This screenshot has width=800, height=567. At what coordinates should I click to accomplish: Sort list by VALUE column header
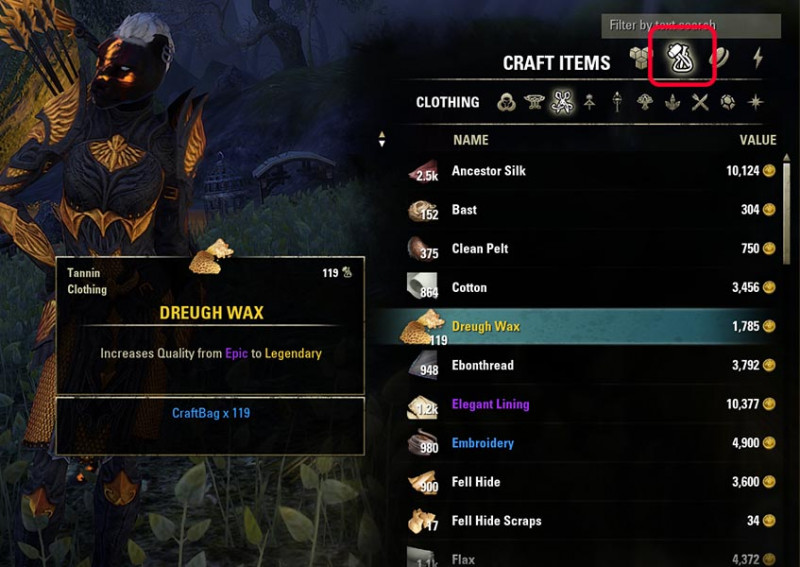point(758,140)
